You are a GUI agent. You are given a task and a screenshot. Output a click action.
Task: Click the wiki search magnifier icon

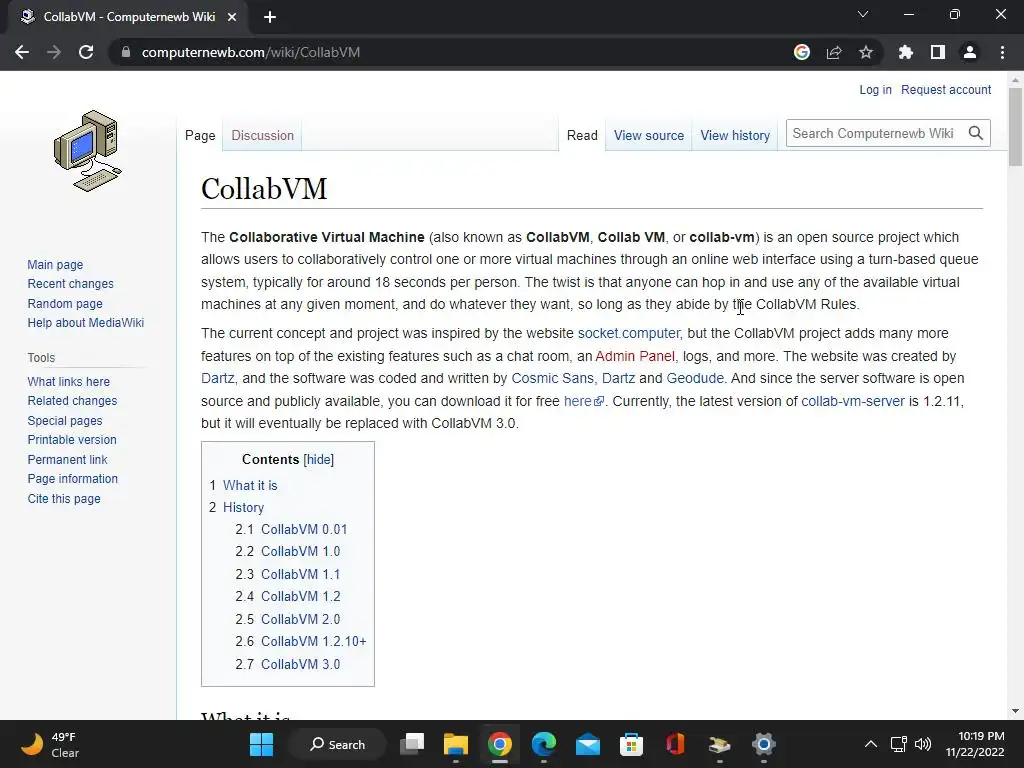[x=976, y=133]
